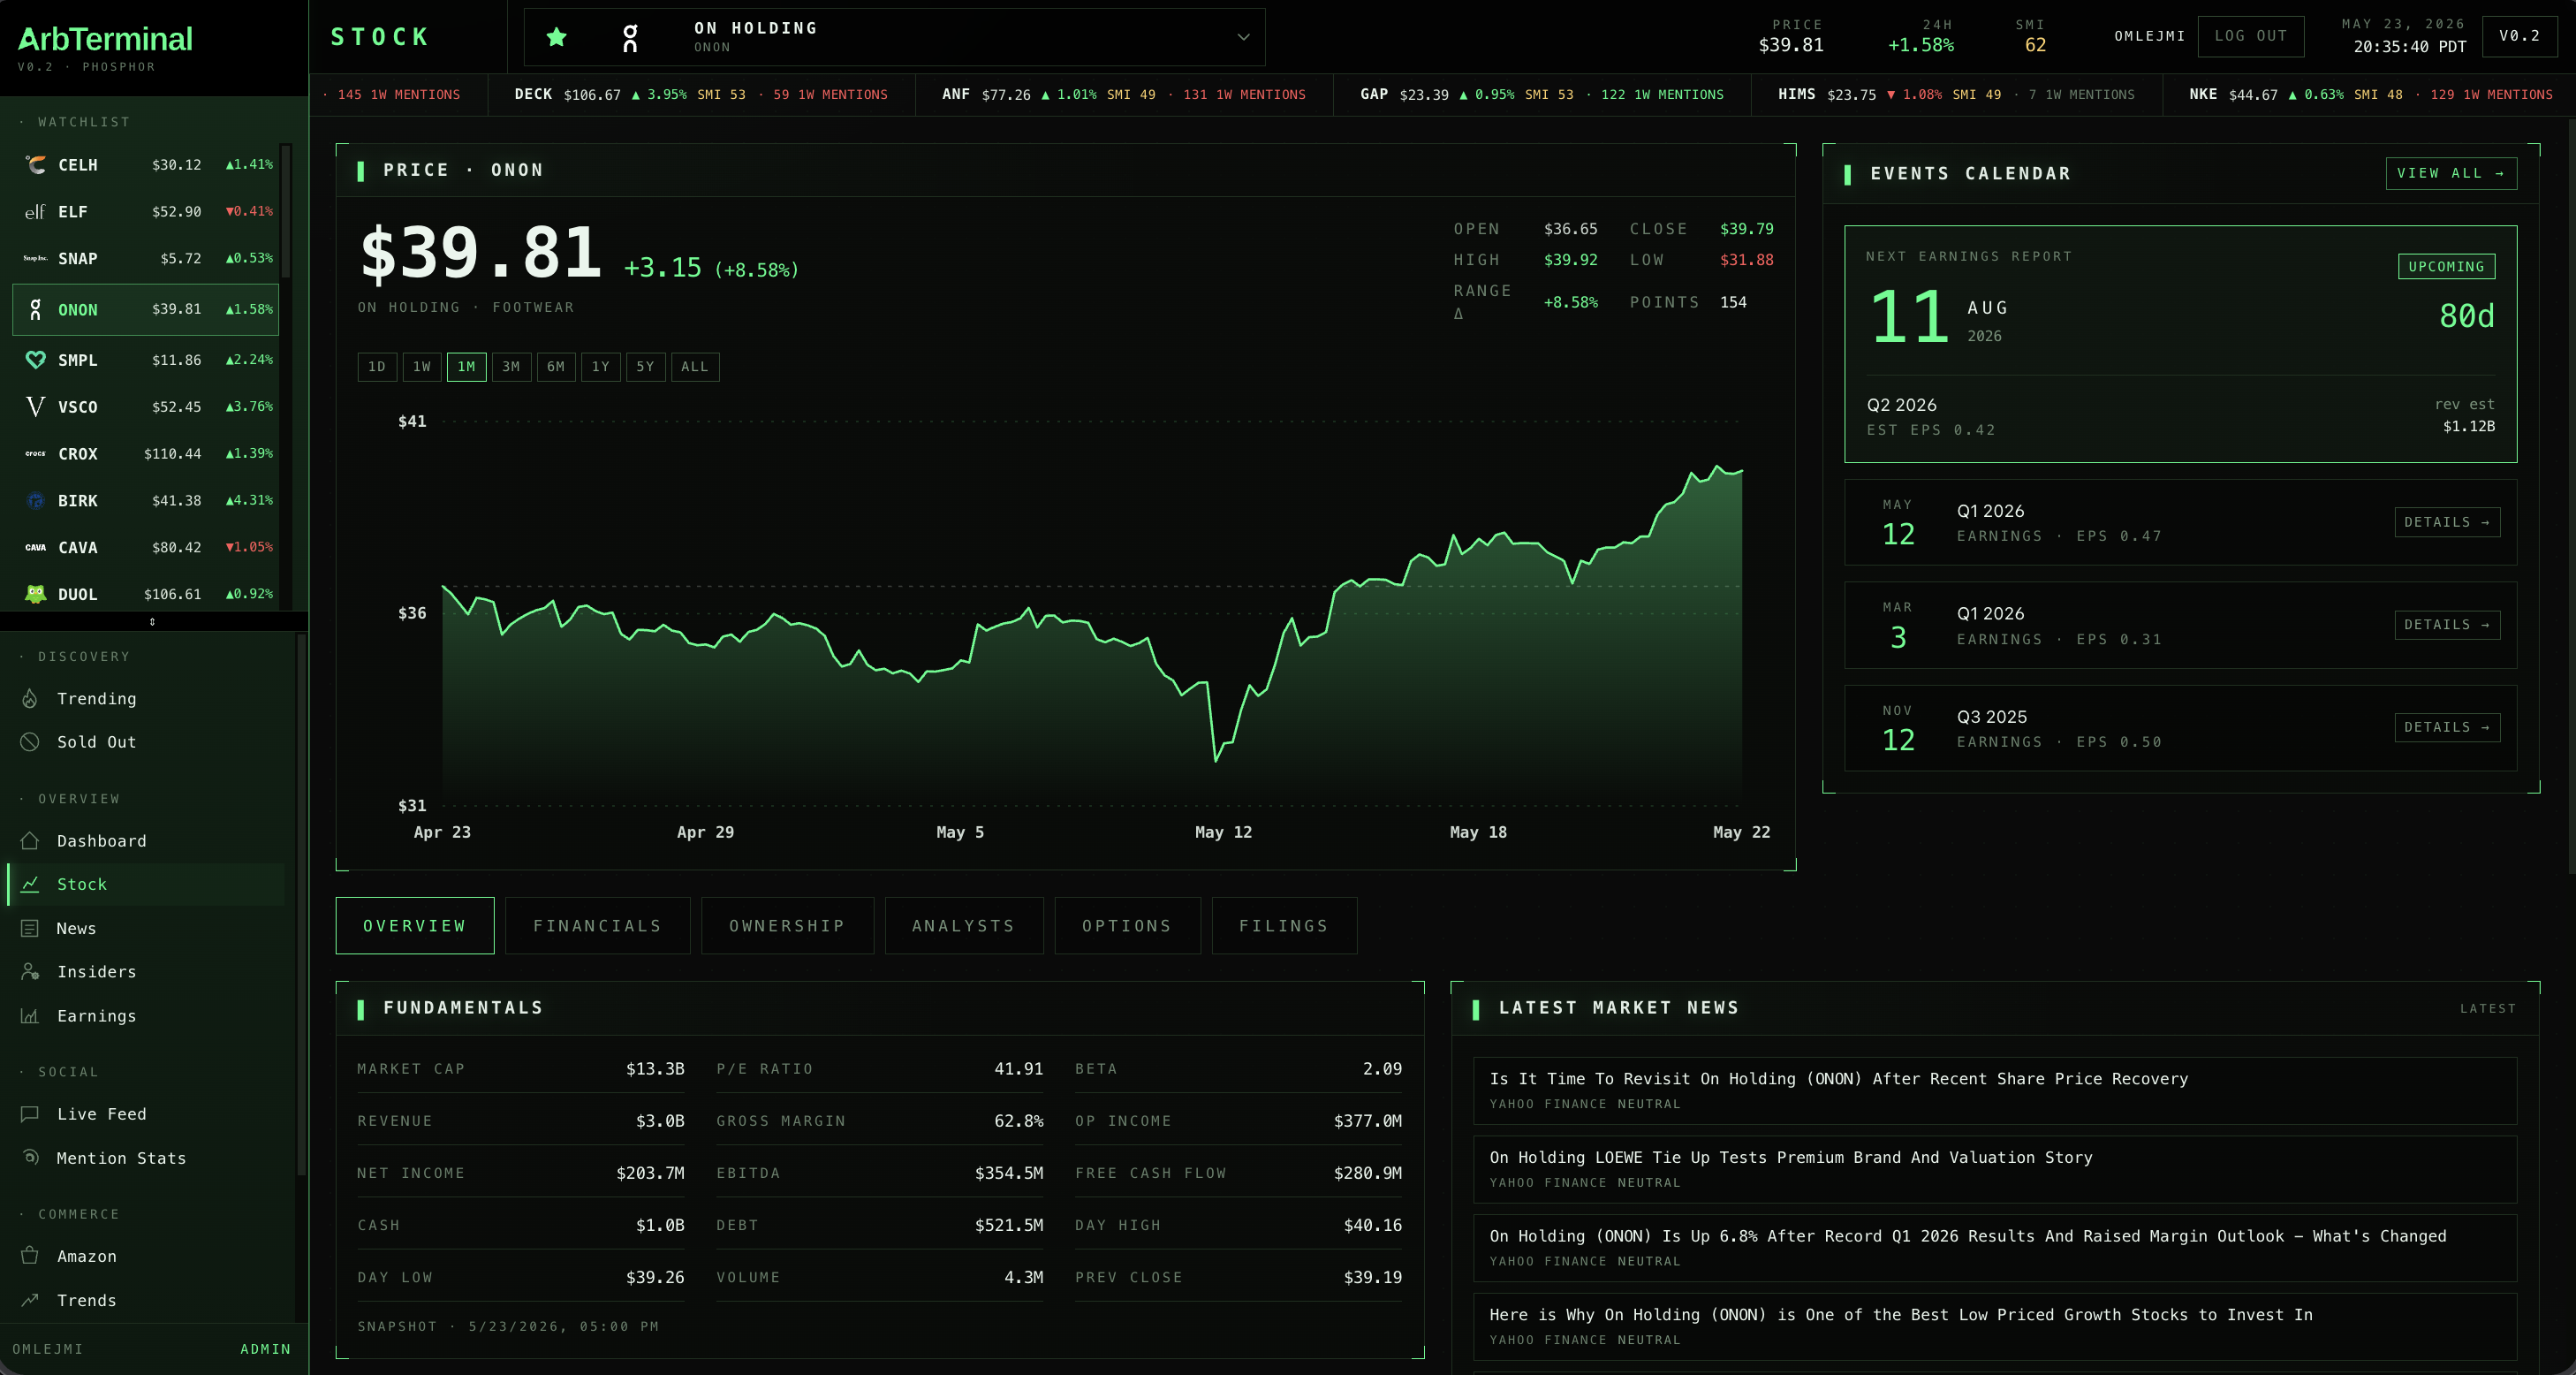Viewport: 2576px width, 1375px height.
Task: Open the 'Is It Time To Revisit' article
Action: tap(1995, 1090)
